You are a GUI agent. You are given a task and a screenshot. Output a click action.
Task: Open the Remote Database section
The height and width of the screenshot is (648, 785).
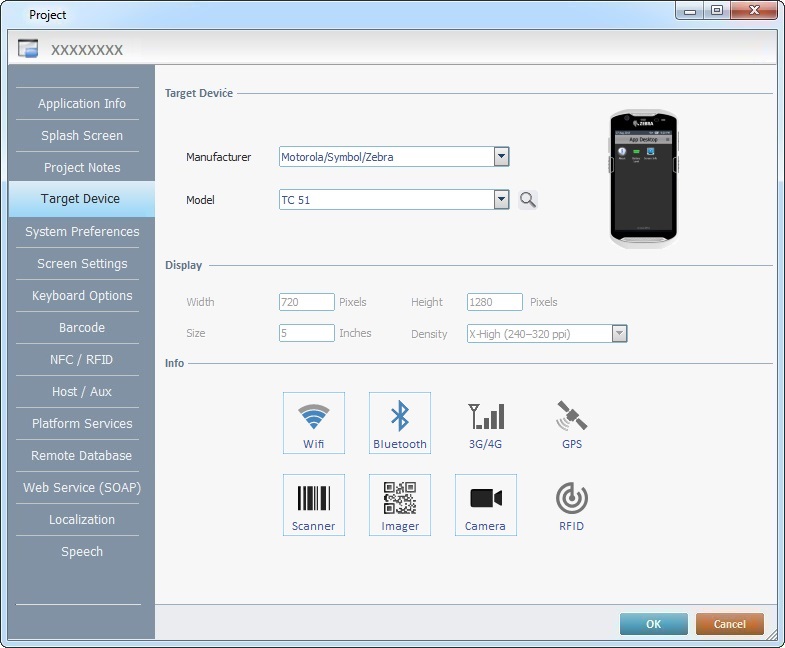pos(82,456)
